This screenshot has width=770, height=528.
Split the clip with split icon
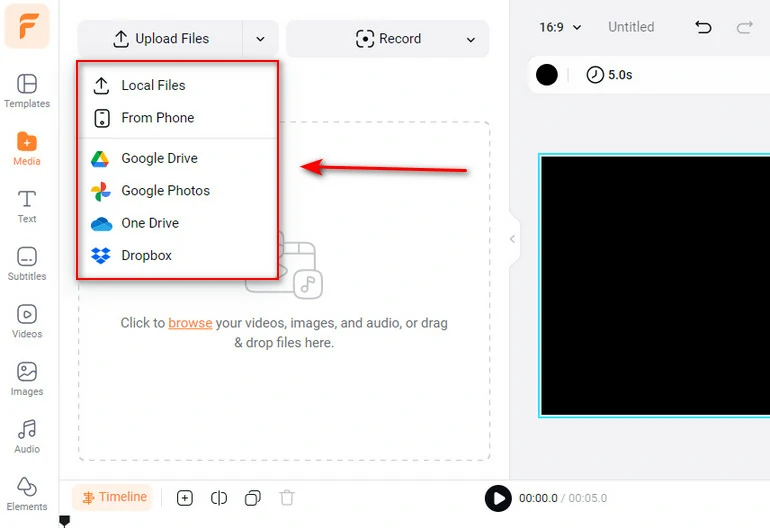(219, 498)
